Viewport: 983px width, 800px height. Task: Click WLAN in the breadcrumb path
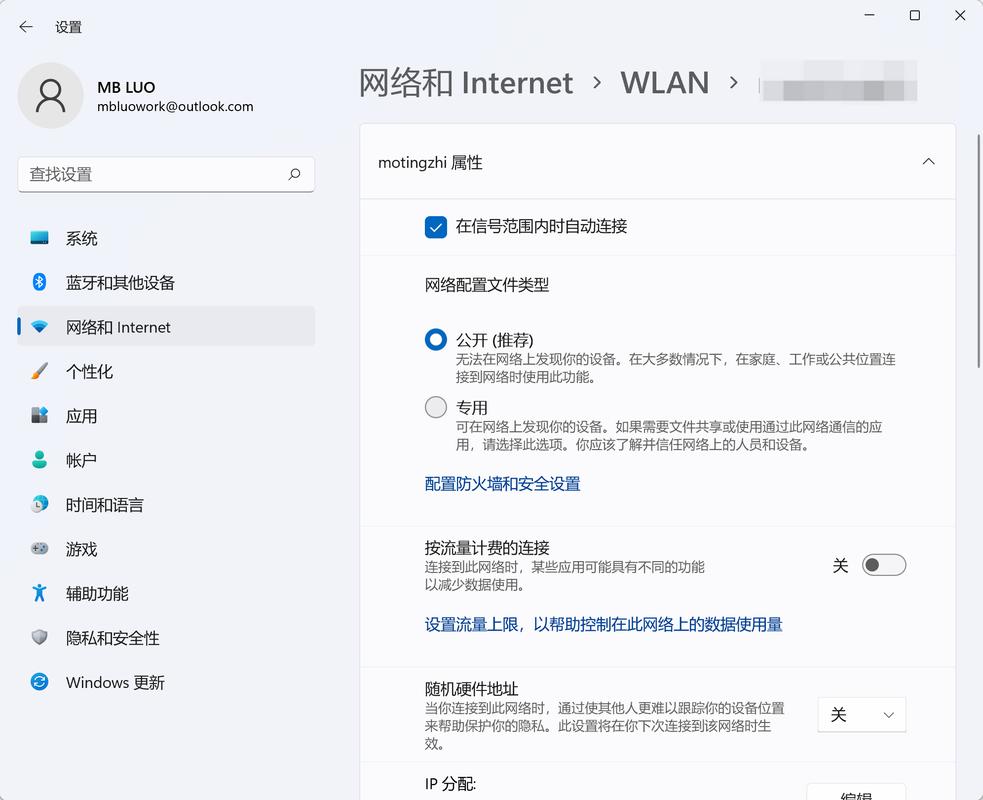click(664, 82)
